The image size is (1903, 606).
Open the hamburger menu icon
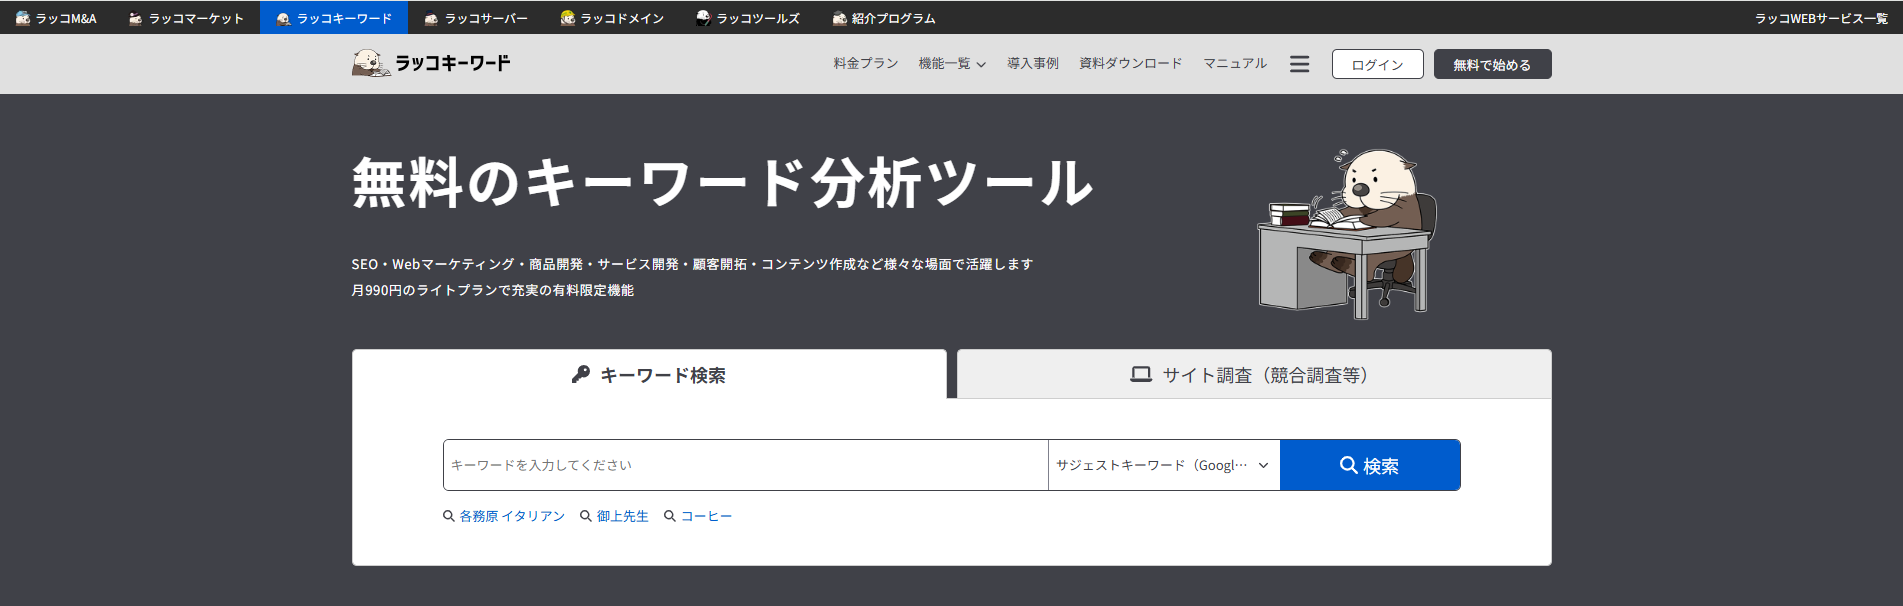[x=1299, y=64]
